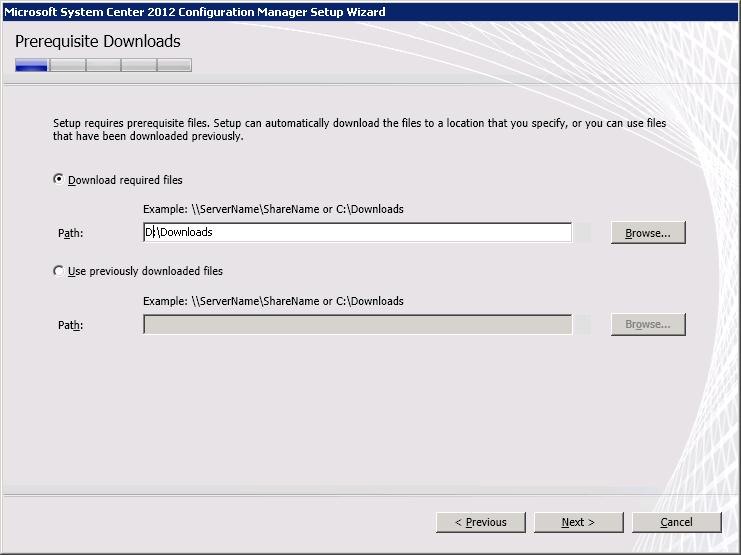
Task: Select Use previously downloaded files option
Action: coord(59,271)
